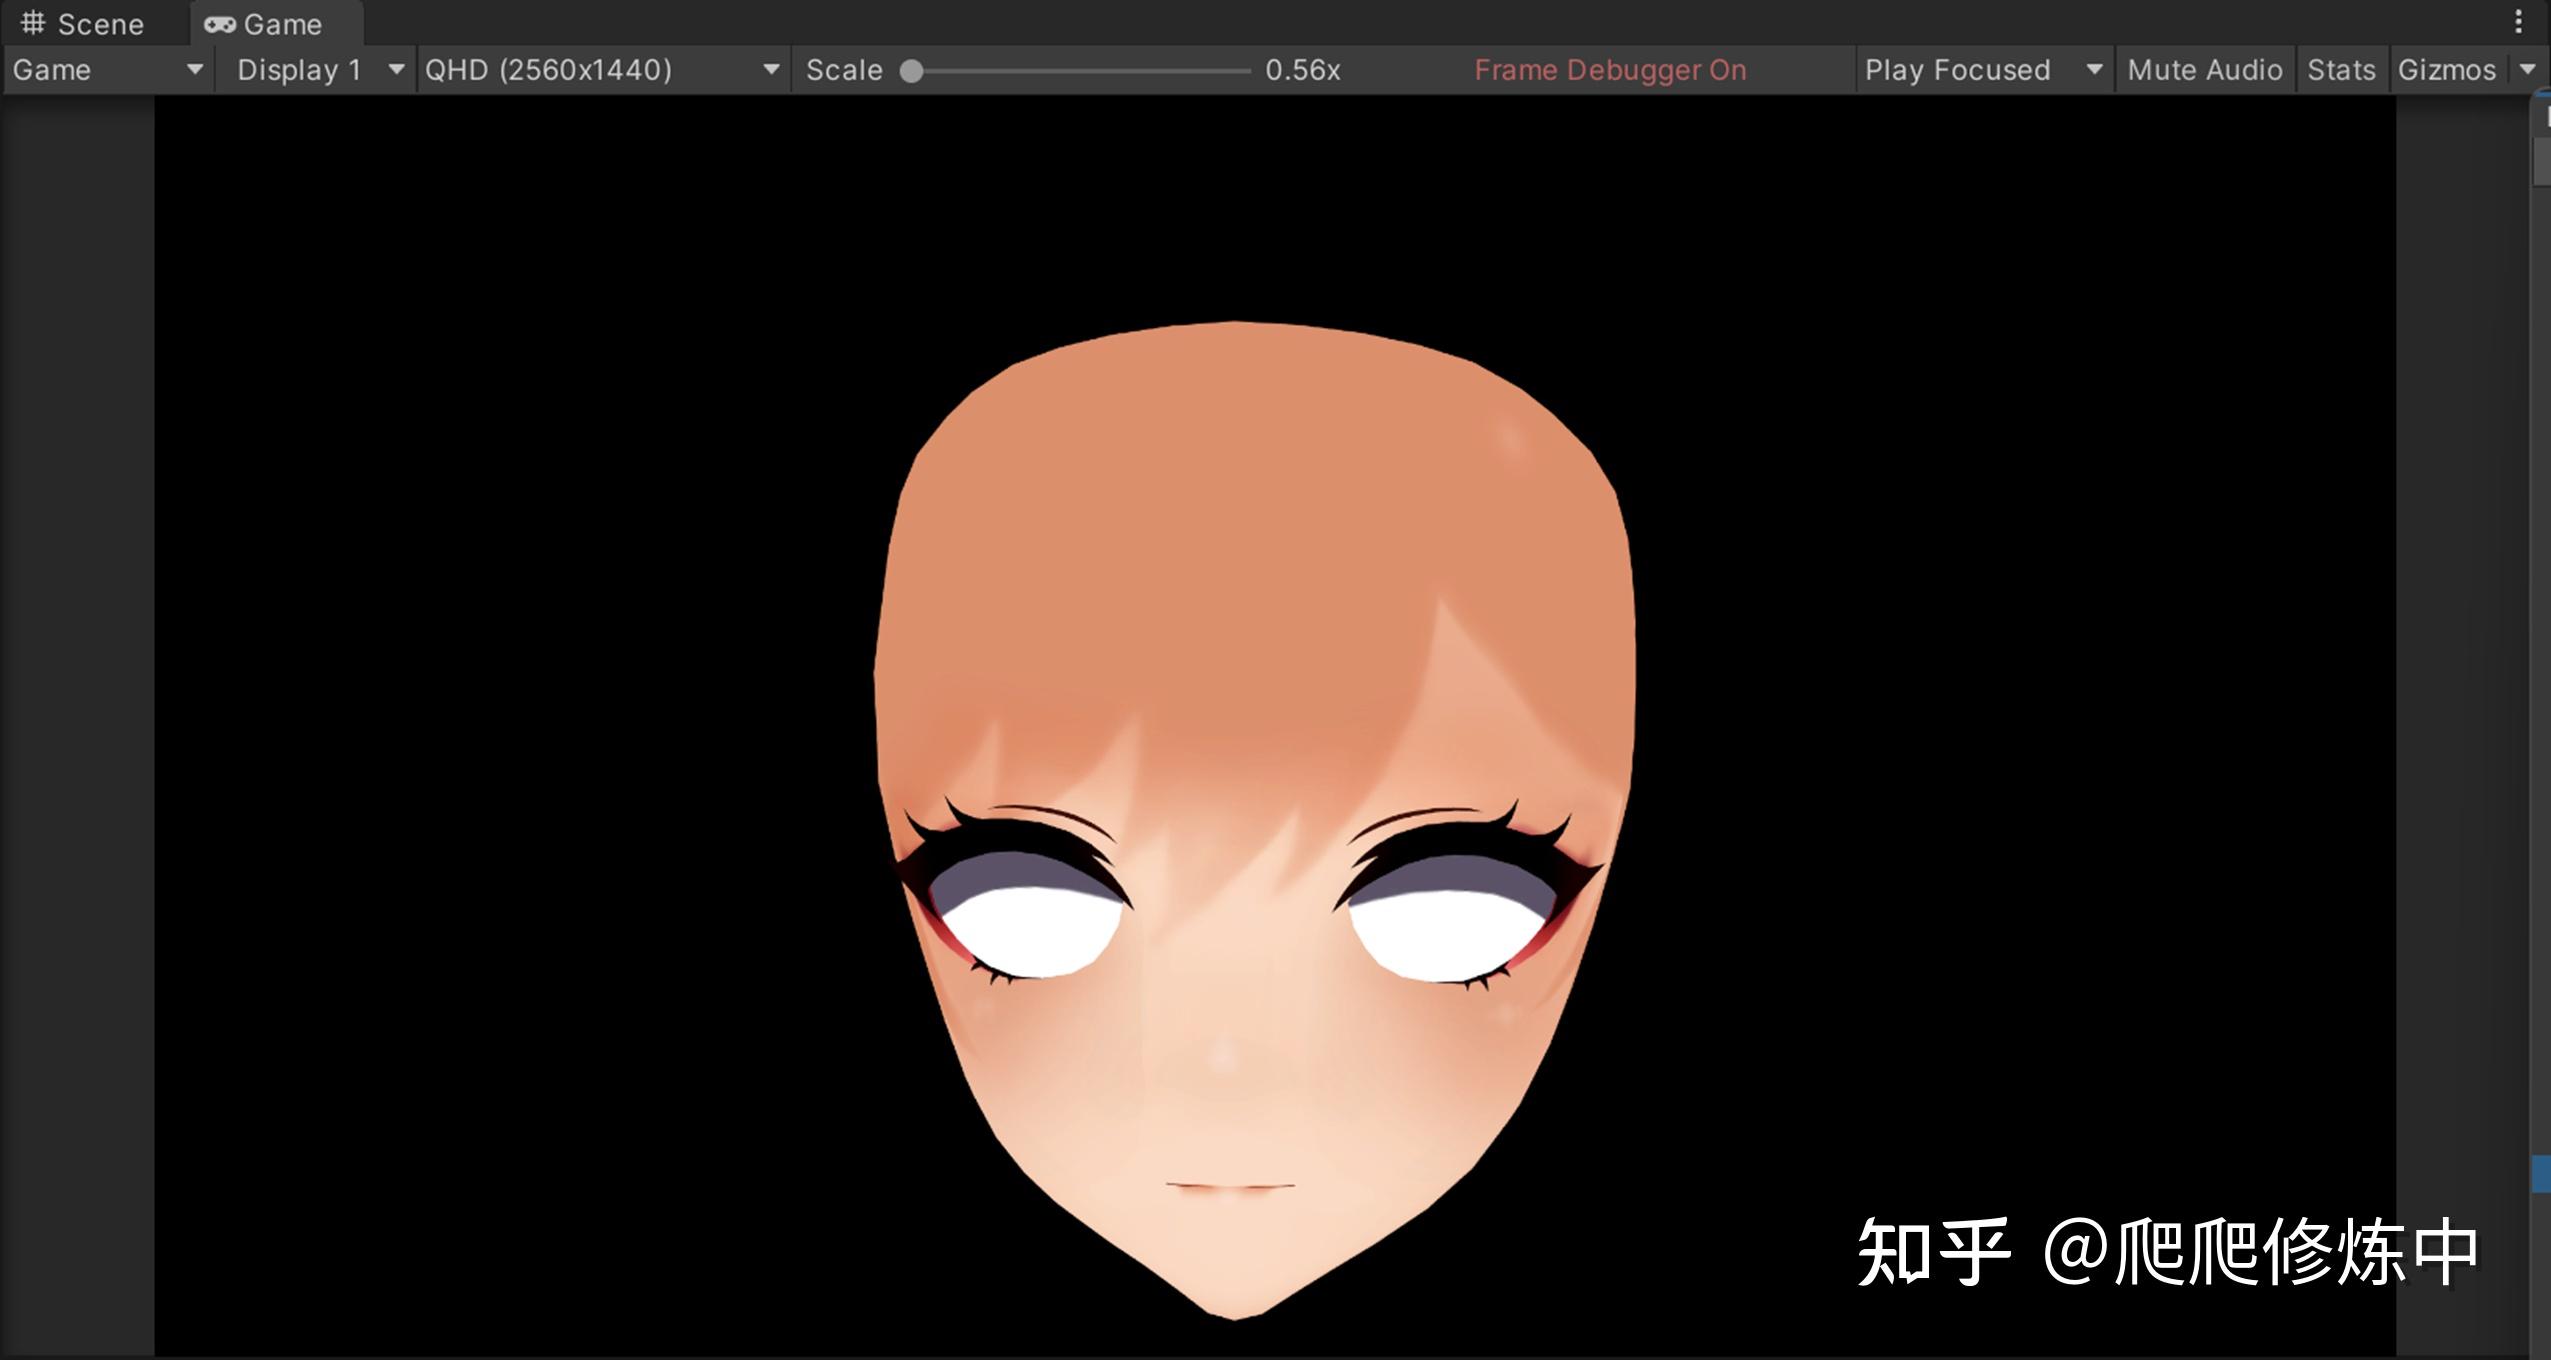Click the Display 1 selector
Viewport: 2551px width, 1360px height.
tap(300, 70)
